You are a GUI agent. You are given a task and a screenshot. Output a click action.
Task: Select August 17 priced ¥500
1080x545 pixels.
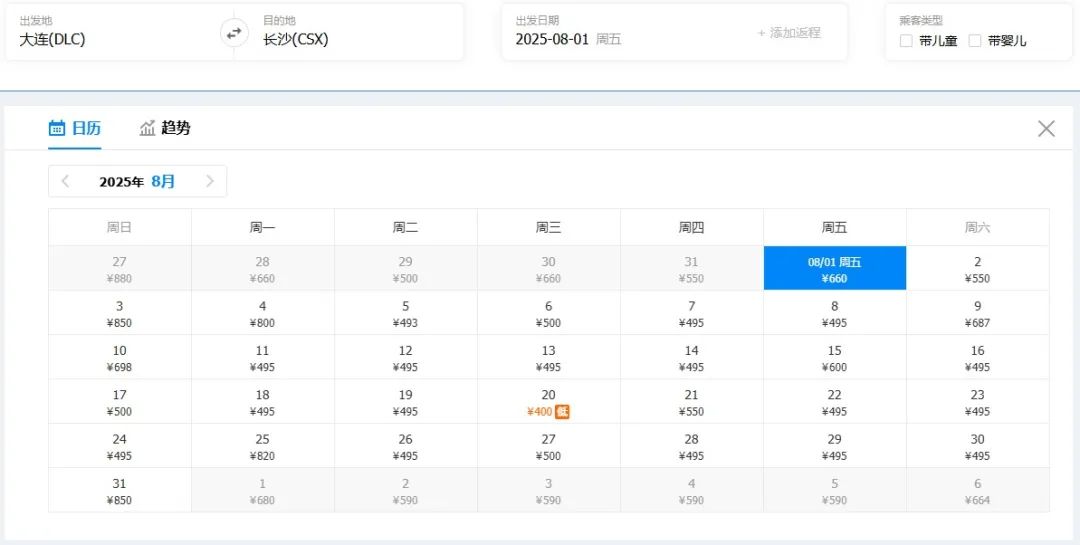[120, 402]
